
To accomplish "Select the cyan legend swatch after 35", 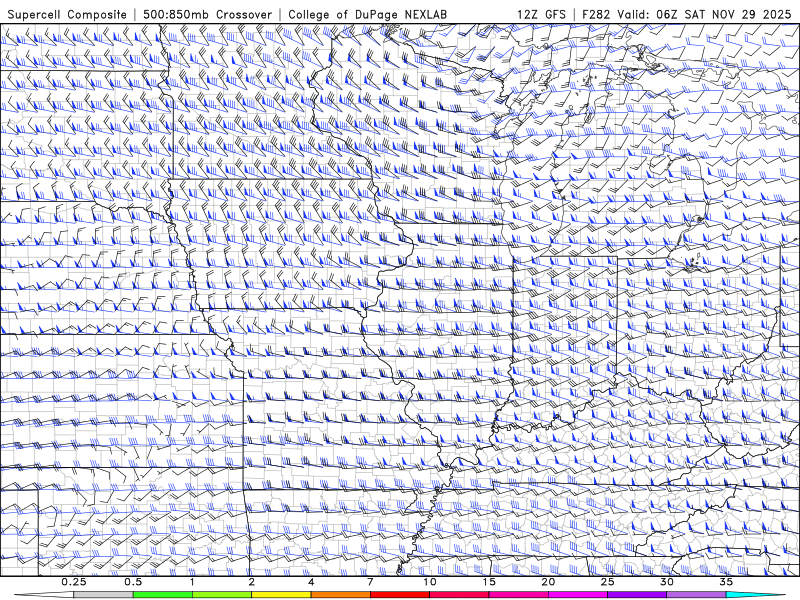I will pos(755,595).
